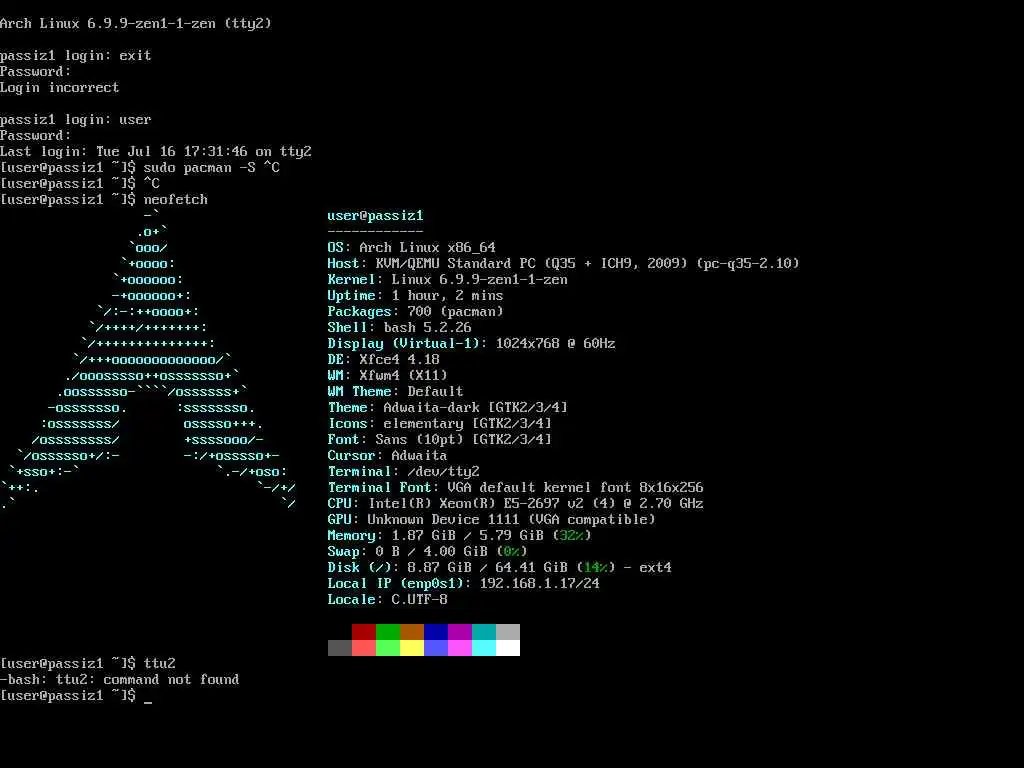Click the bright salmon-red color block
Viewport: 1024px width, 768px height.
click(364, 648)
